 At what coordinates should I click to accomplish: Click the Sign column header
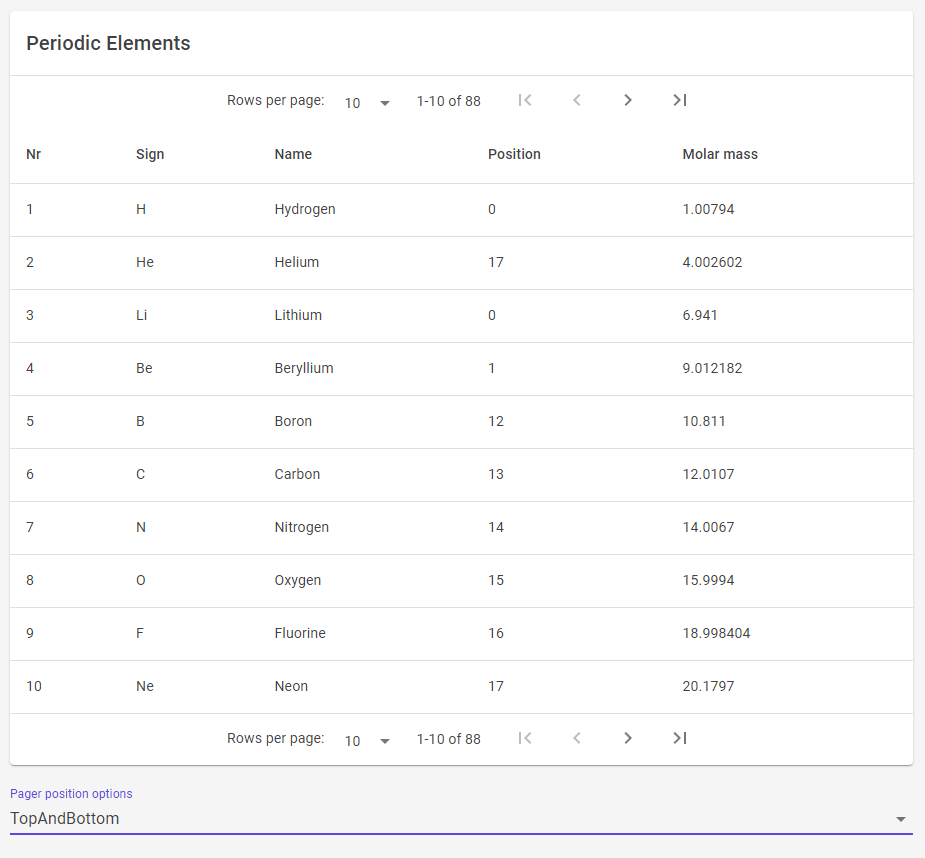(150, 154)
